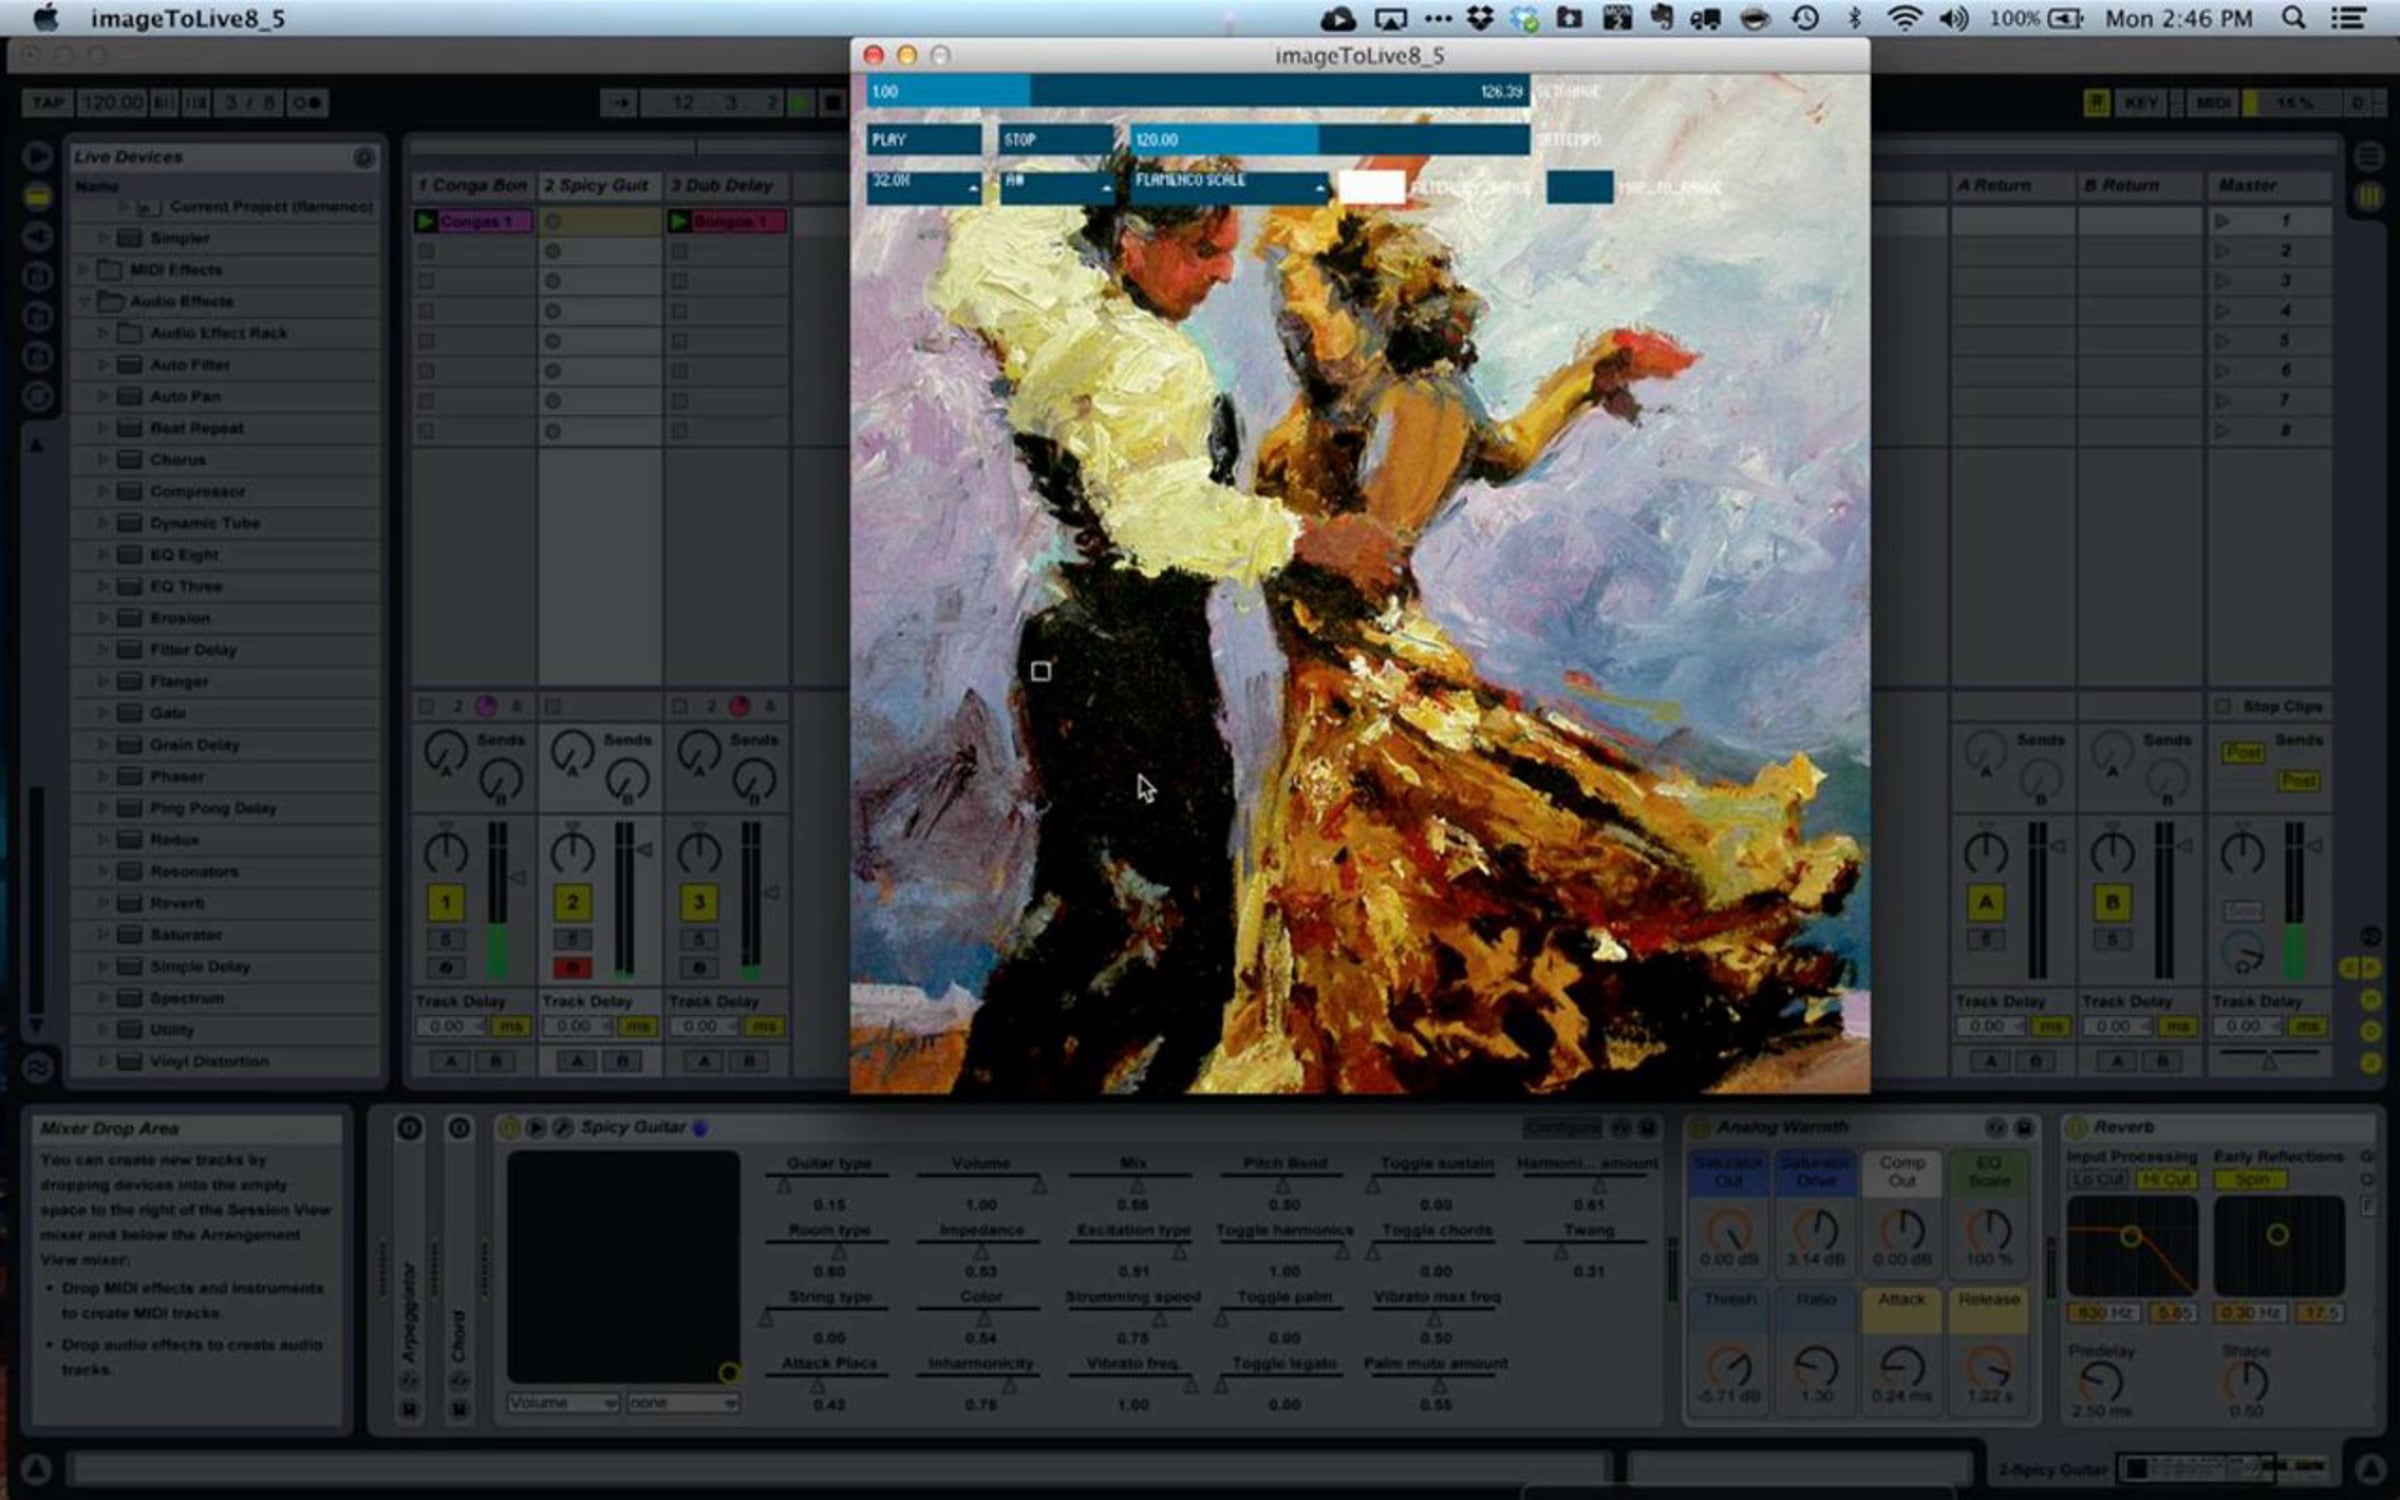The height and width of the screenshot is (1500, 2400).
Task: Click the PLAY button
Action: 922,140
